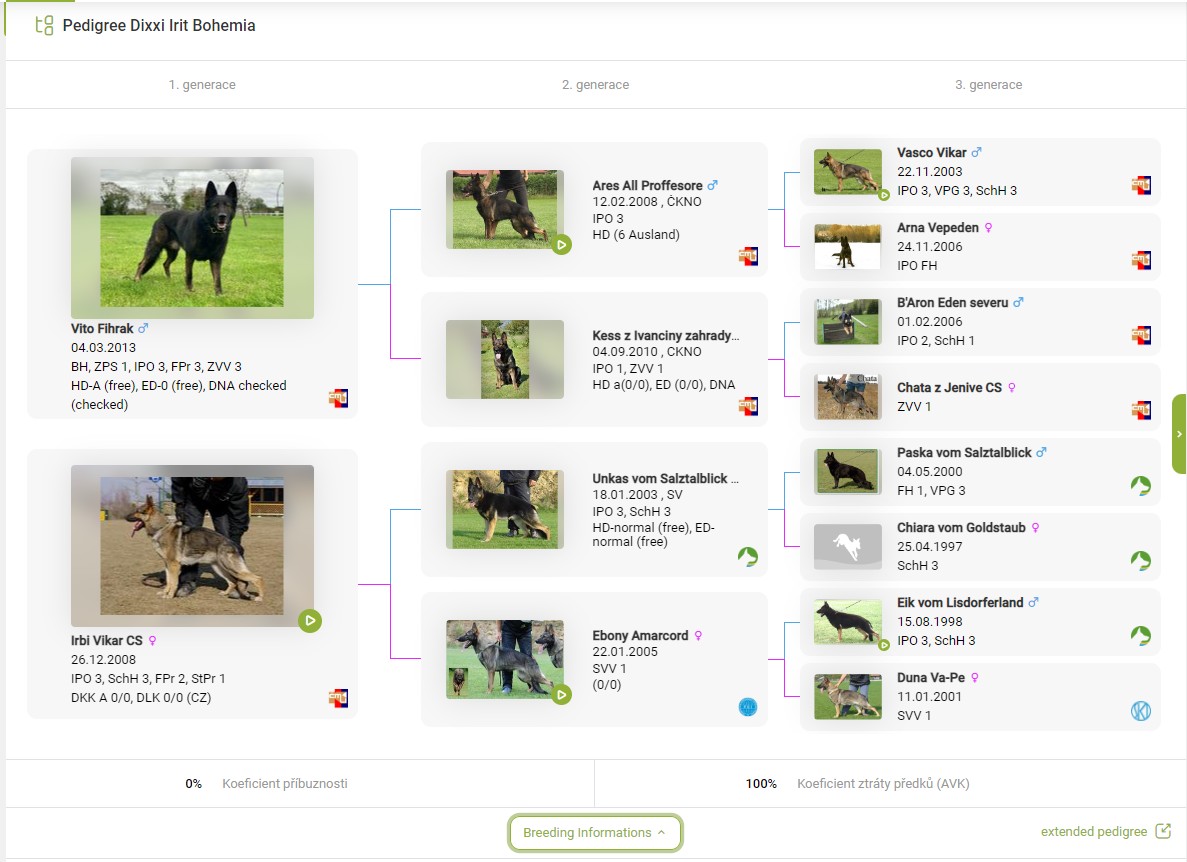
Task: Open the club badge on Ares All Proffesore card
Action: point(748,256)
